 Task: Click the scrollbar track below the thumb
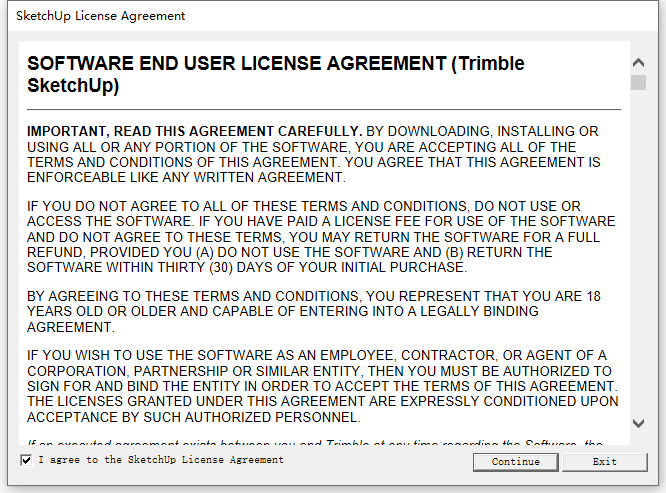pyautogui.click(x=638, y=253)
